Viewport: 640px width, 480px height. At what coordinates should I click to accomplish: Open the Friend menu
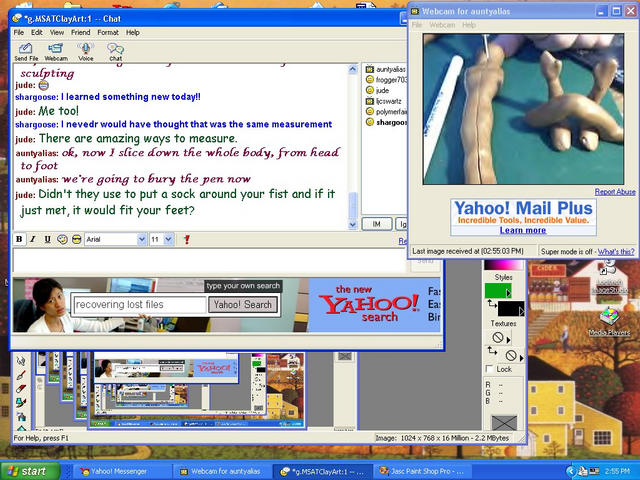pyautogui.click(x=80, y=32)
